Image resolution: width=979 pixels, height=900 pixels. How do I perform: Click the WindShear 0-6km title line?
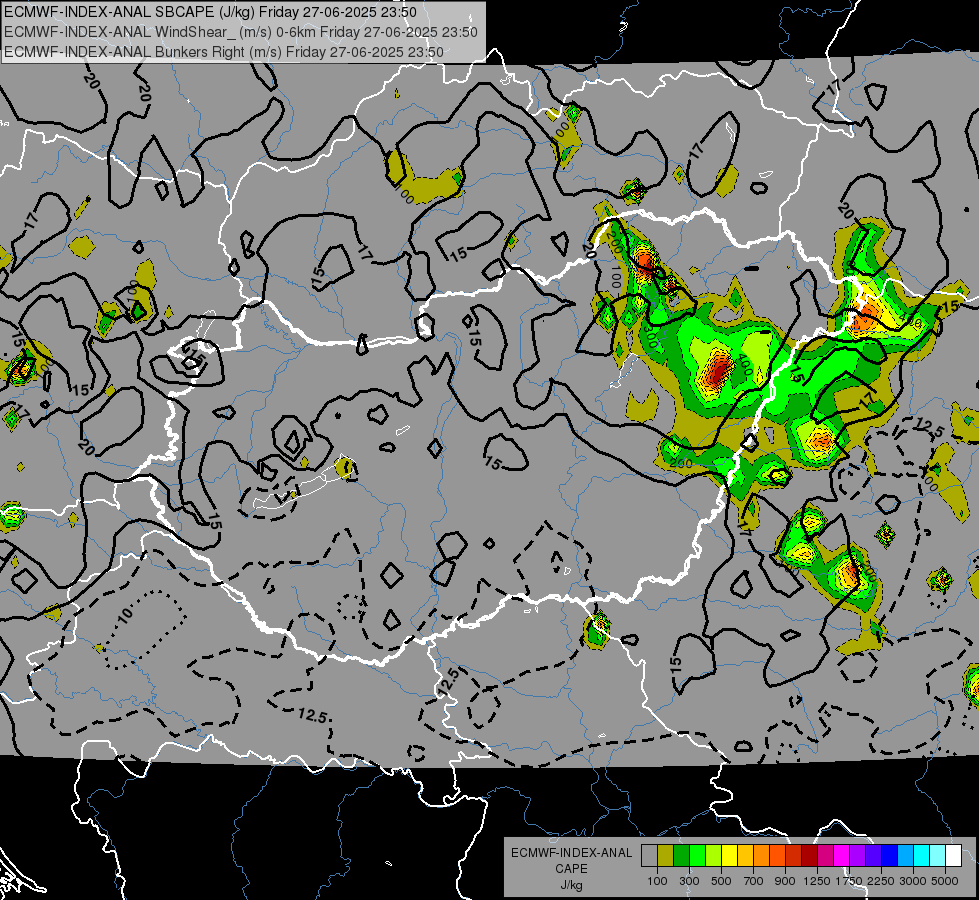click(x=241, y=32)
